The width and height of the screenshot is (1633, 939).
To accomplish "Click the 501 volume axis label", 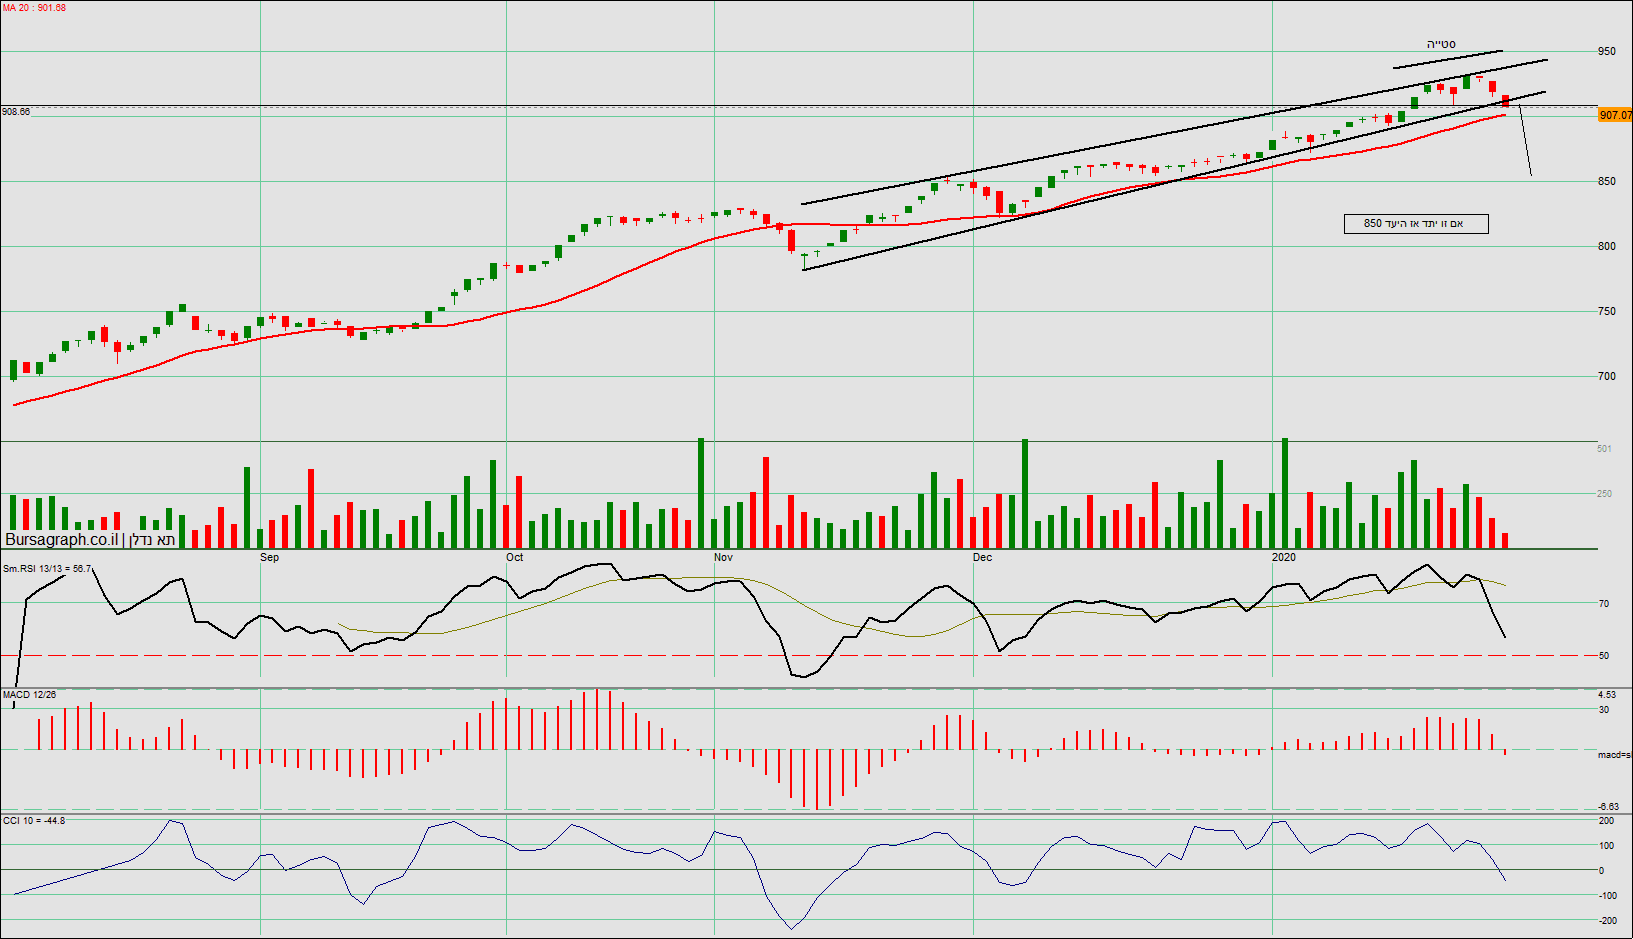I will [1604, 449].
